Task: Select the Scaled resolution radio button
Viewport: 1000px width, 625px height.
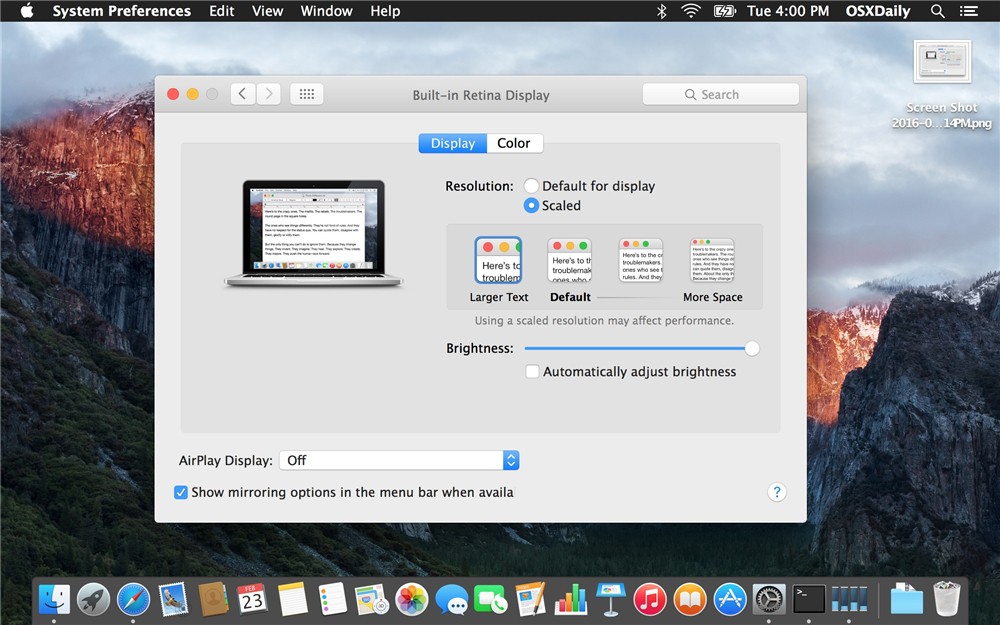Action: click(x=531, y=205)
